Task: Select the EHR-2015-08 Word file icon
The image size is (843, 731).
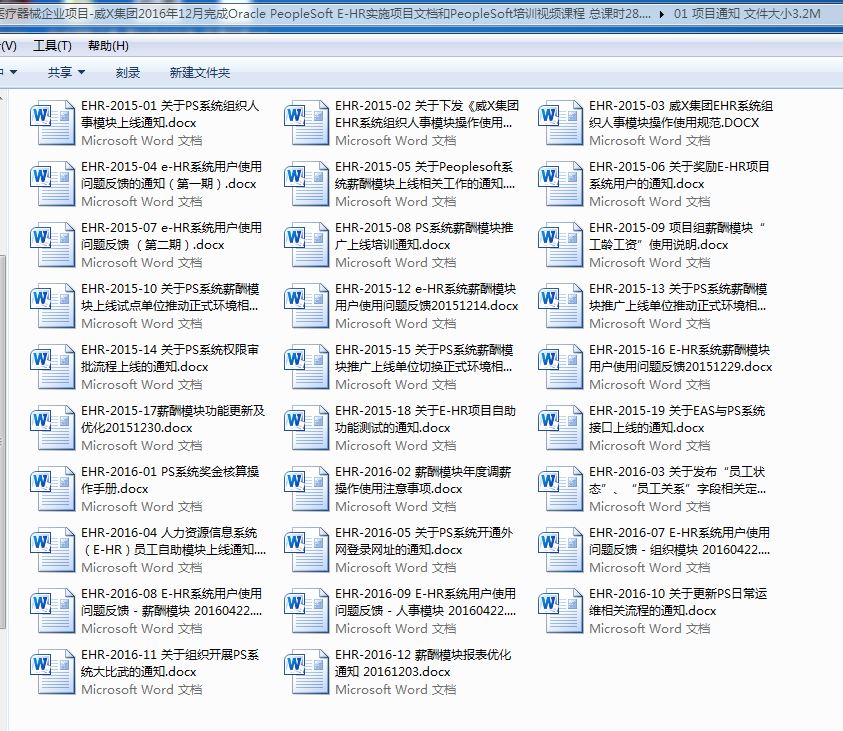Action: tap(306, 245)
